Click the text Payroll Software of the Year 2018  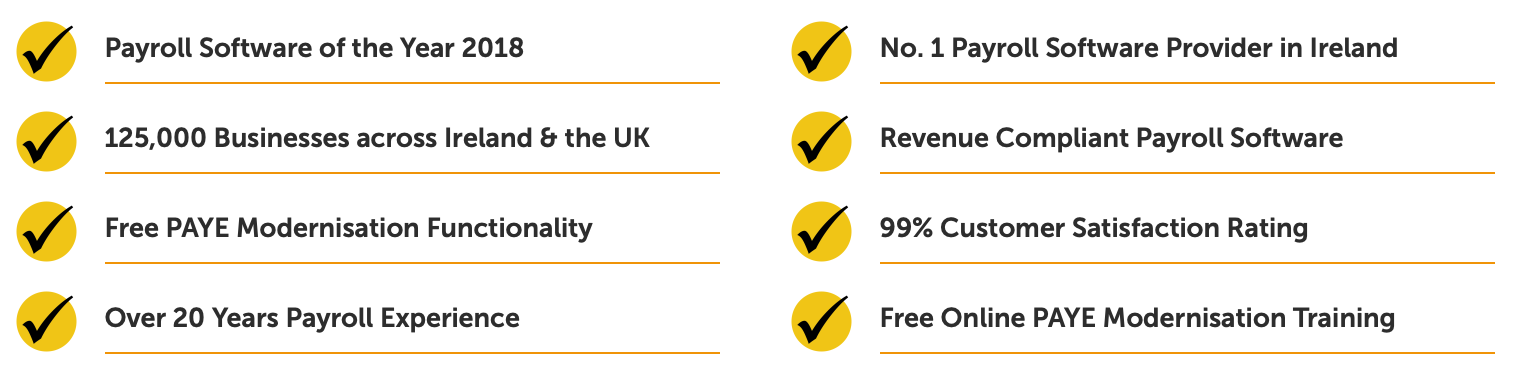pyautogui.click(x=314, y=47)
